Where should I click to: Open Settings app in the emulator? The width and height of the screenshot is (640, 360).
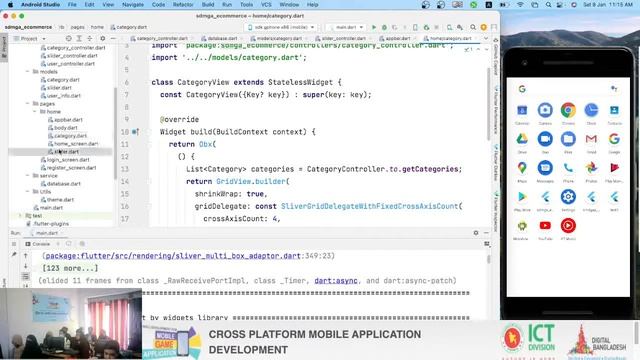tap(568, 197)
